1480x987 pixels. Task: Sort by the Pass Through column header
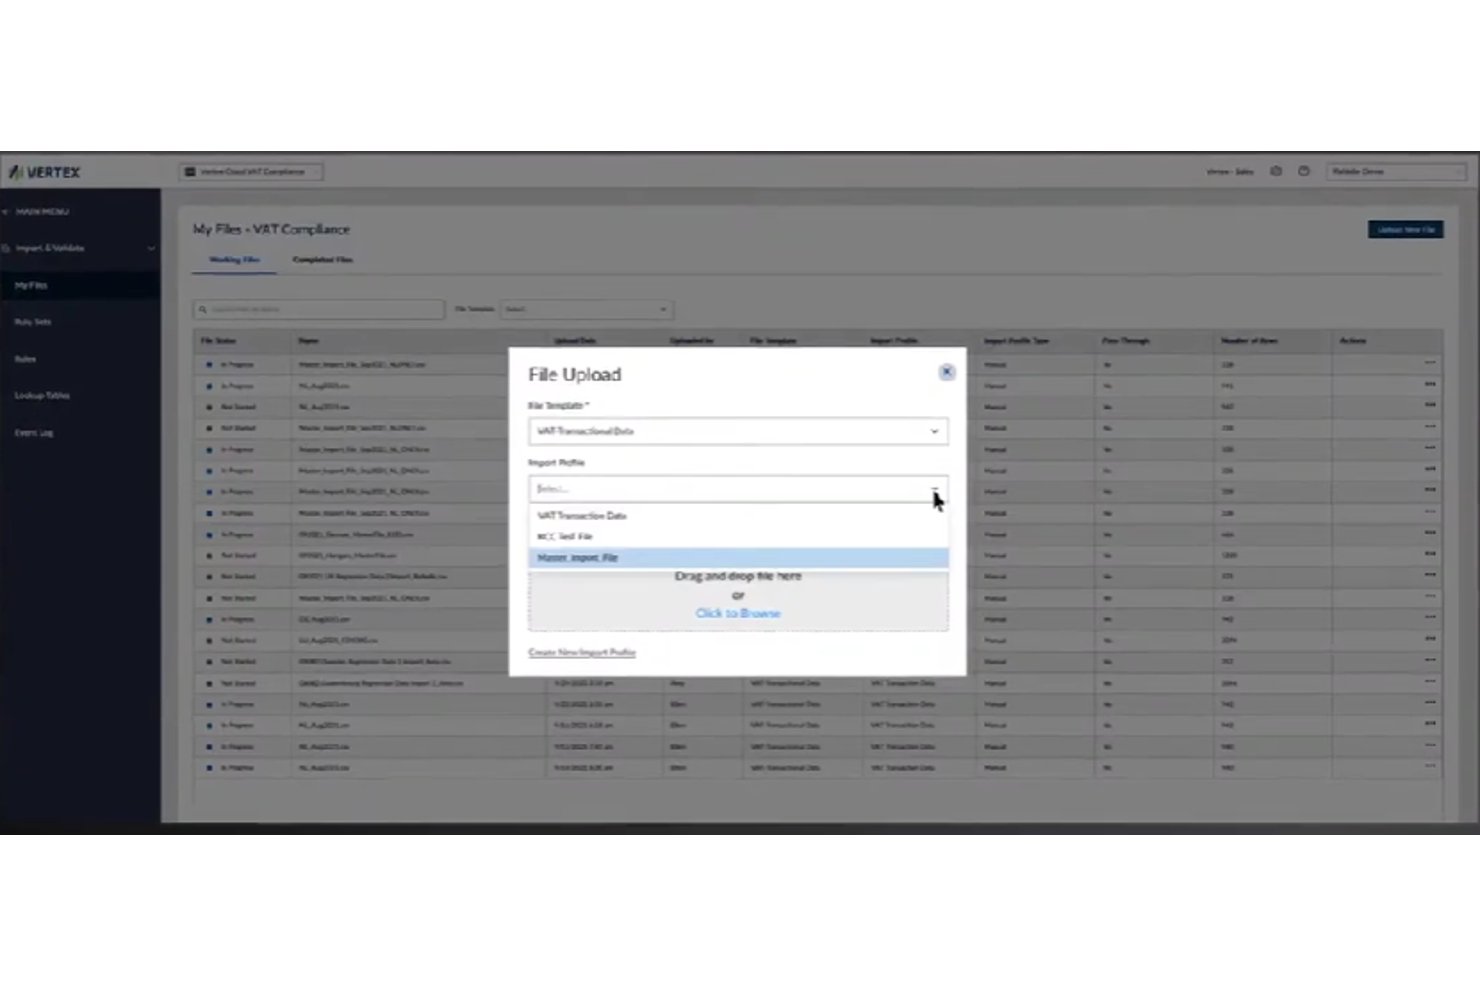[1126, 341]
